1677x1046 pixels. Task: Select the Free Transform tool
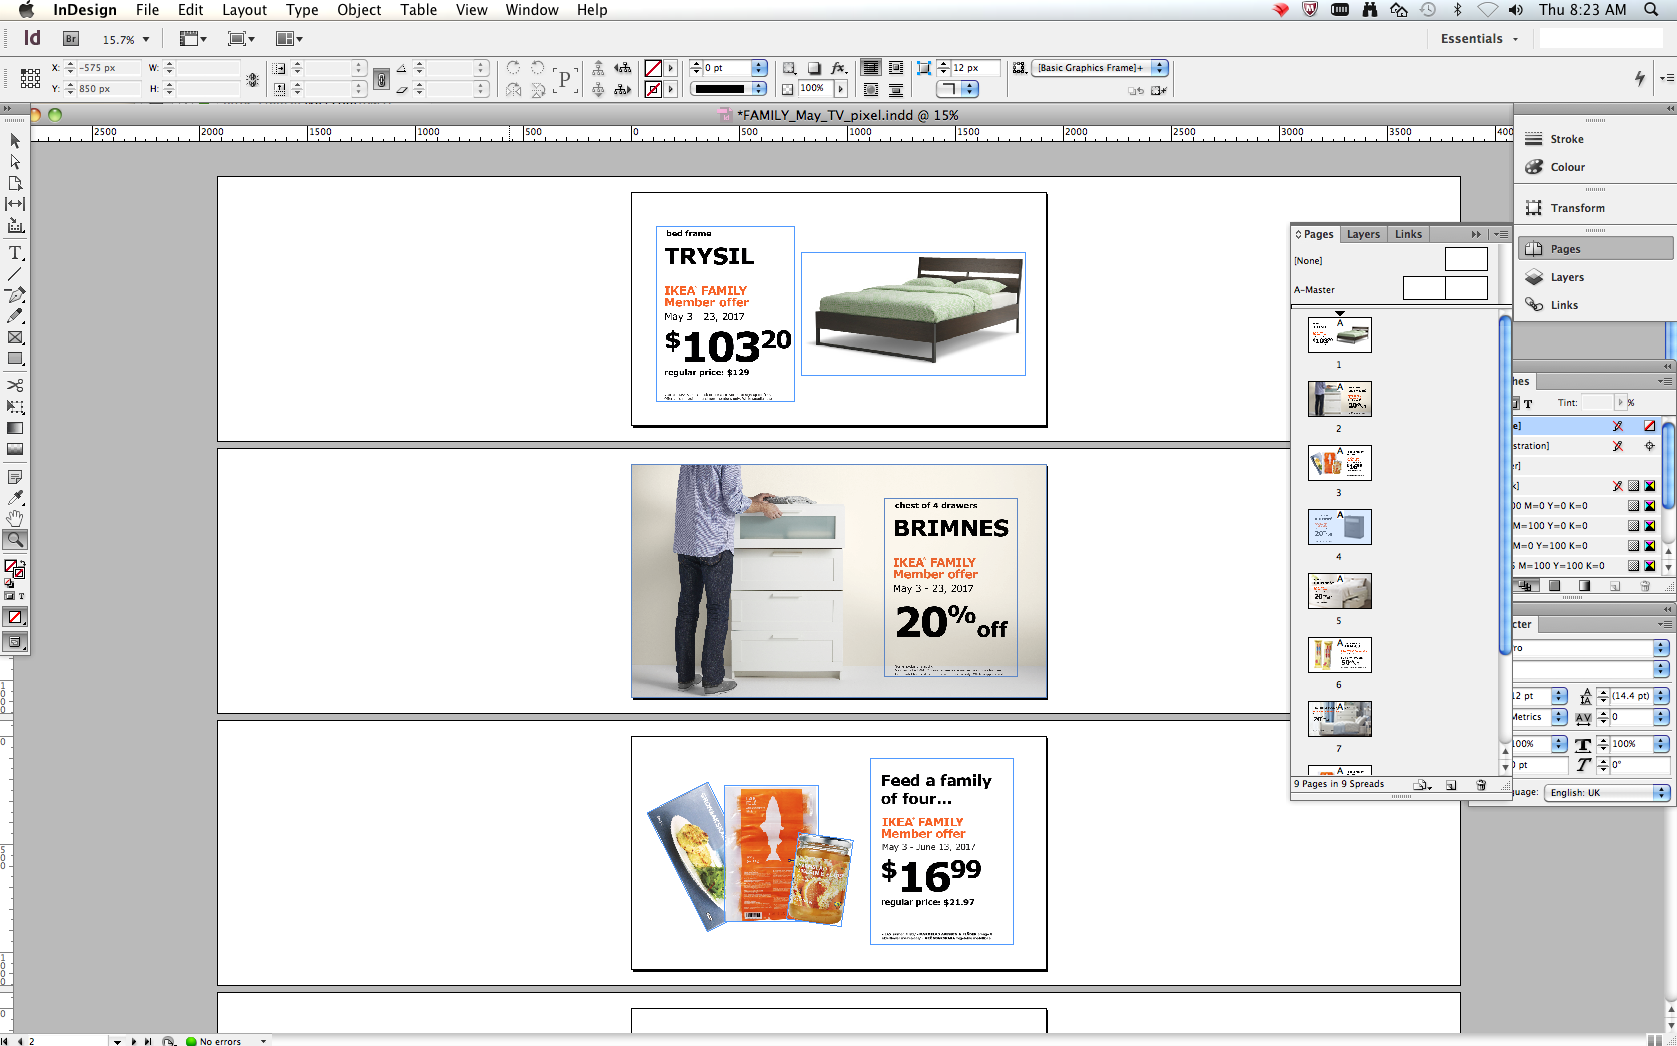click(x=15, y=407)
